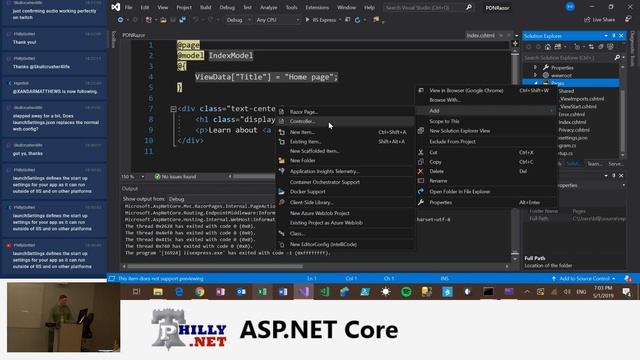640x360 pixels.
Task: Collapse the Pages folder node
Action: pyautogui.click(x=536, y=83)
